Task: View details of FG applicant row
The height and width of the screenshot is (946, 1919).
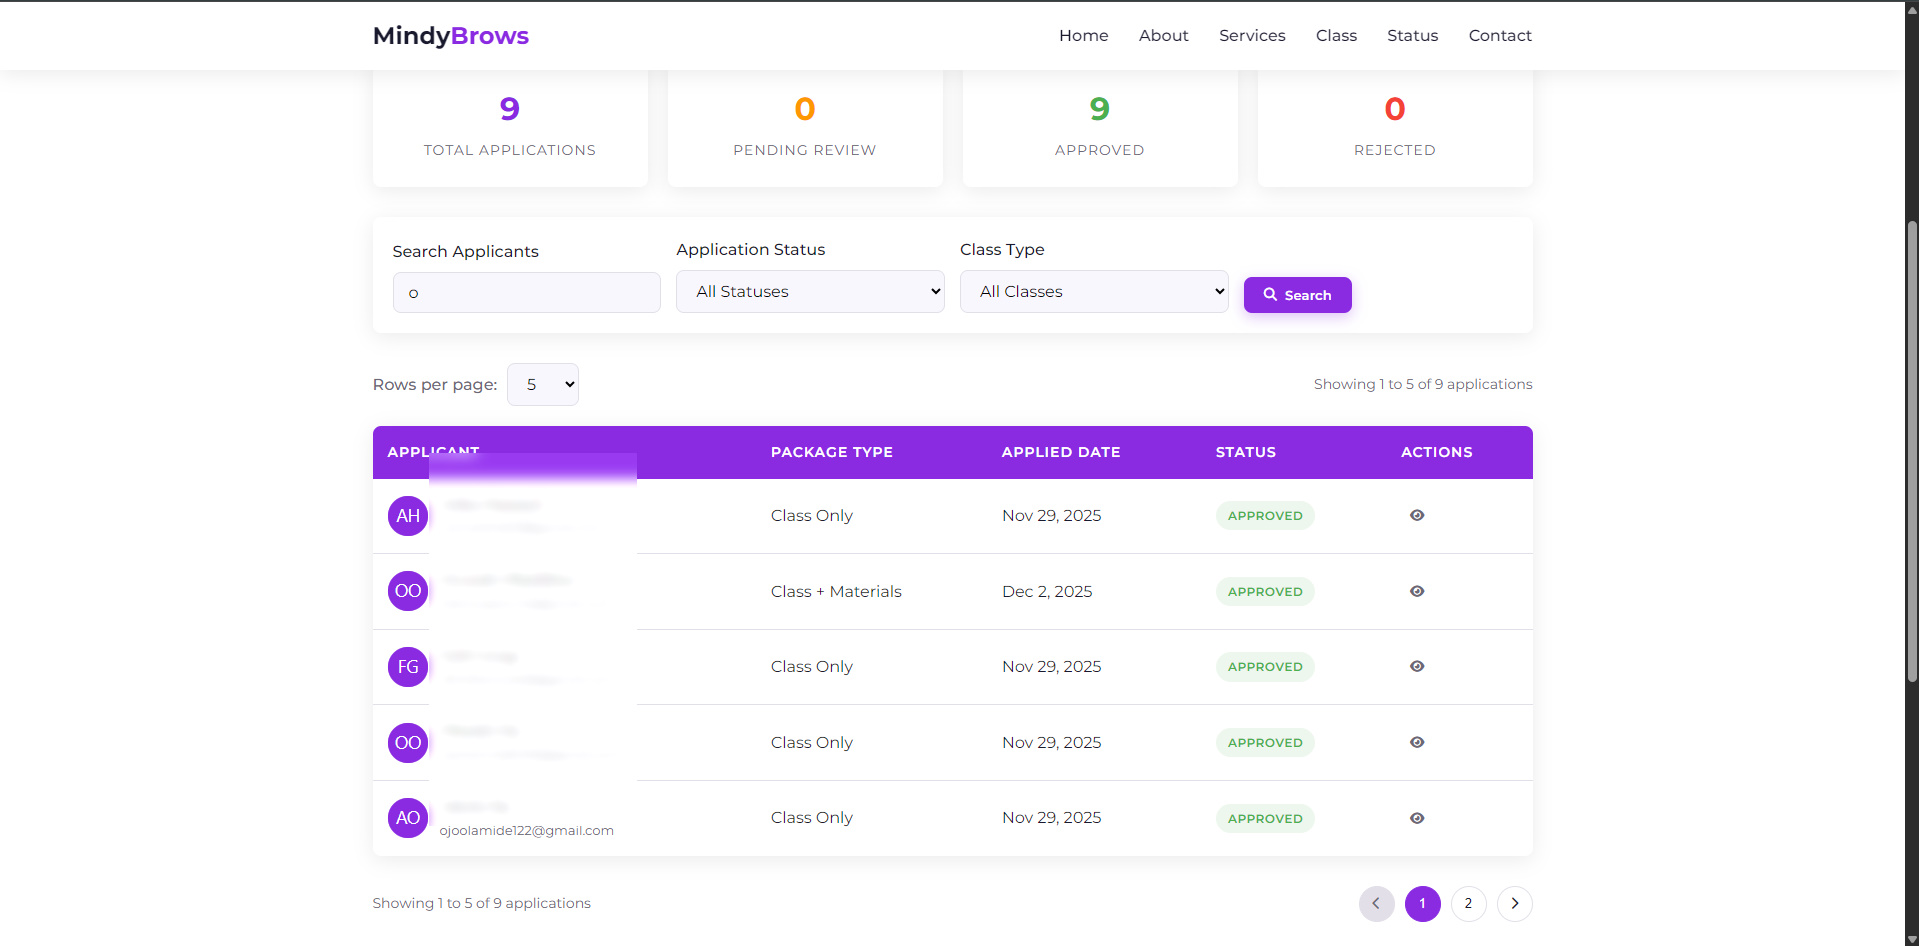Action: point(1416,666)
